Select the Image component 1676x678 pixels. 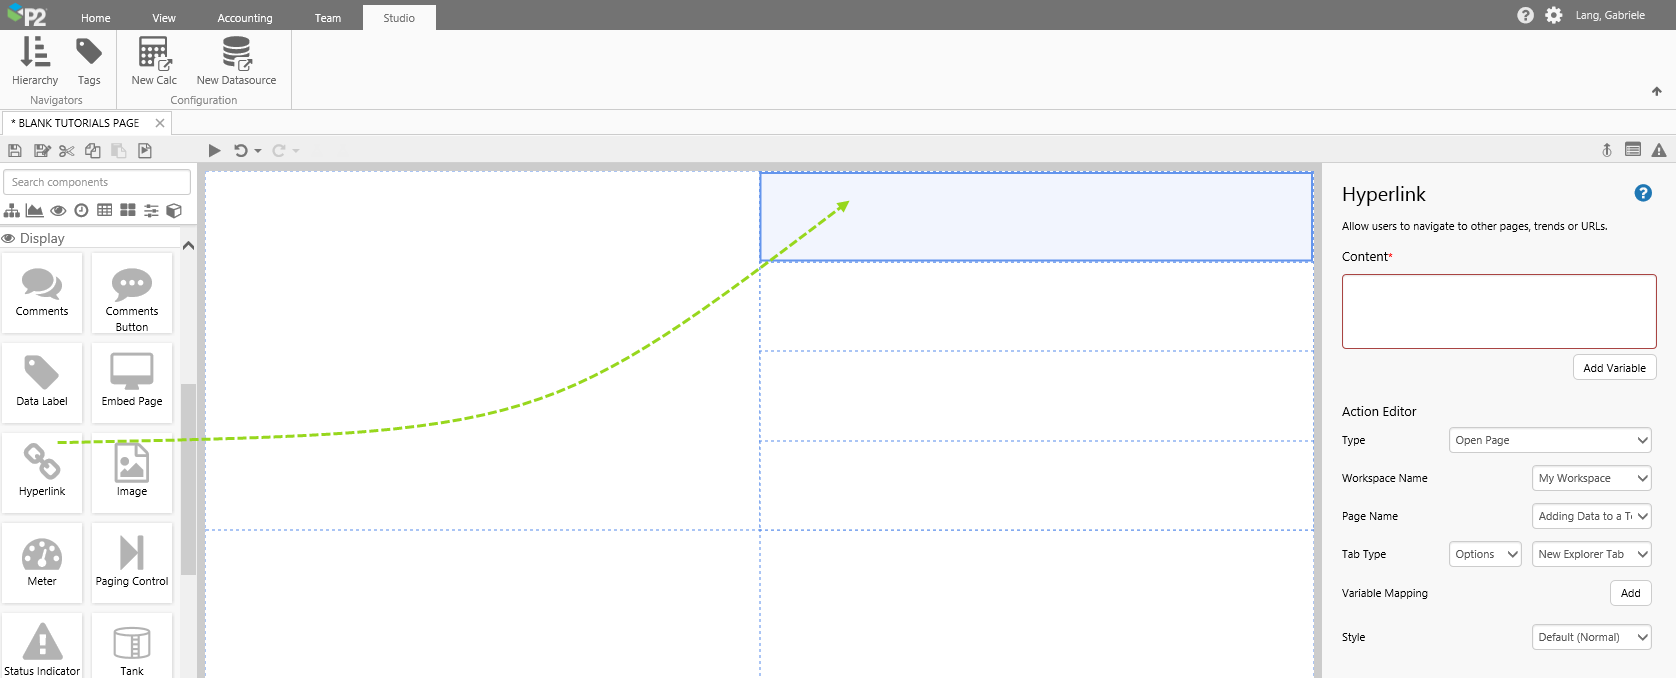(x=132, y=473)
